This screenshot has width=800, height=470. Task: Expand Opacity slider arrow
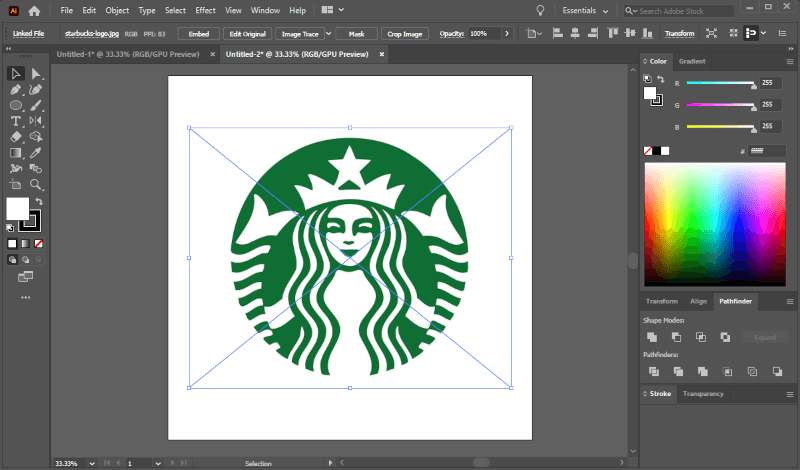point(507,34)
